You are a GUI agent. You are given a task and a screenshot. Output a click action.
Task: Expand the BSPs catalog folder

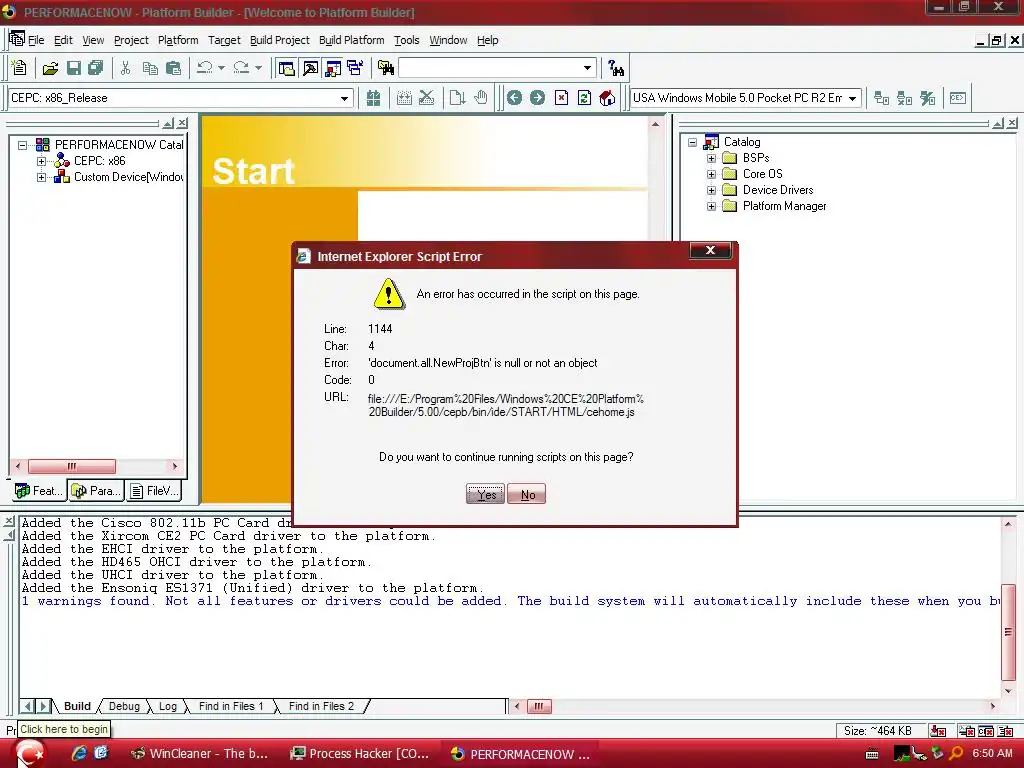coord(711,158)
